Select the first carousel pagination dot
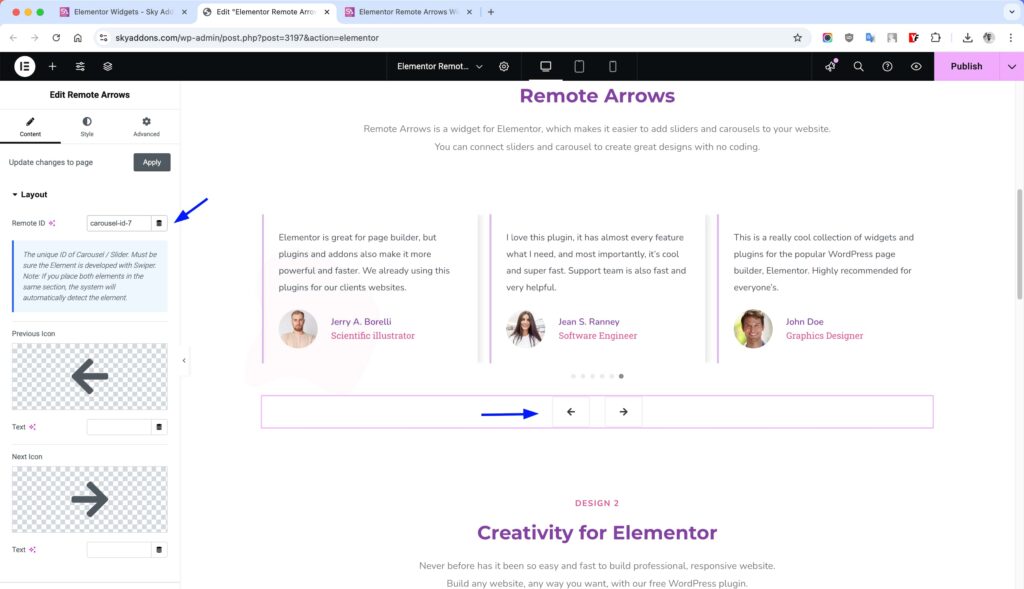 (x=573, y=376)
